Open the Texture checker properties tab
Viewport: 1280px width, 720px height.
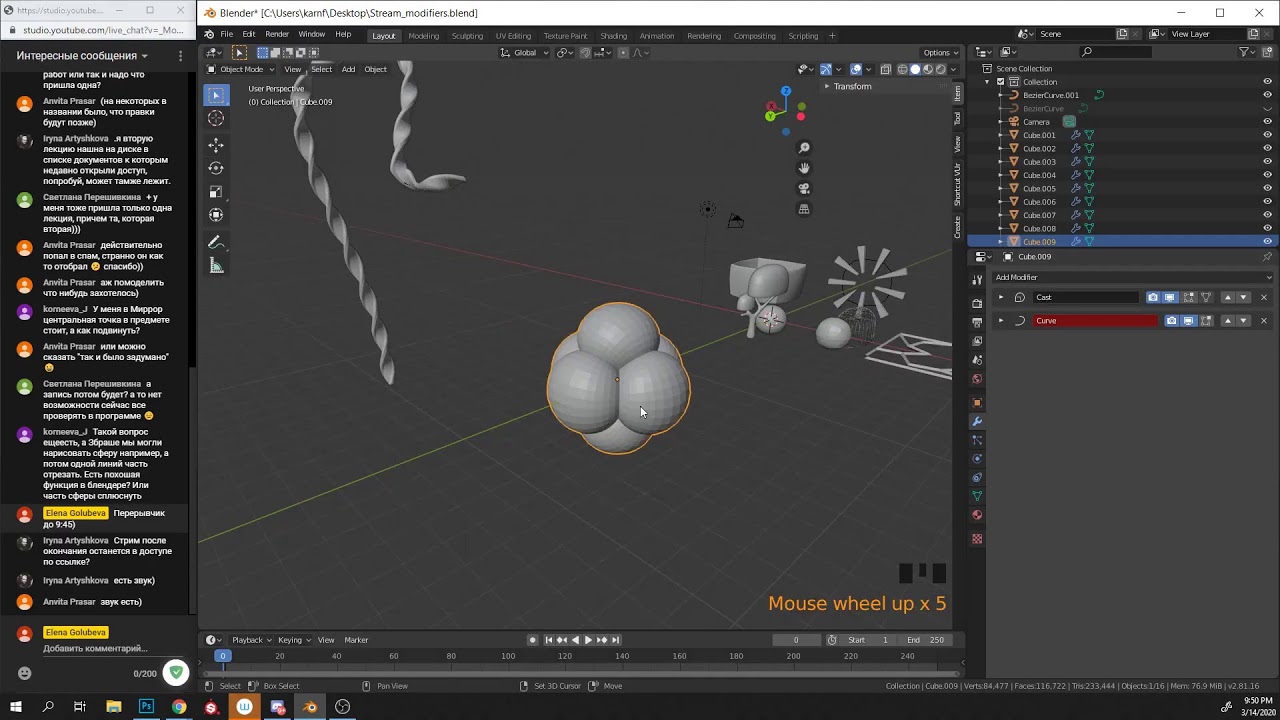click(977, 539)
